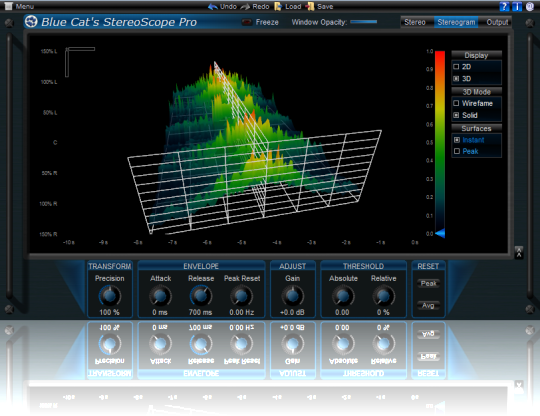Screen dimensions: 540x416
Task: Click the Release knob
Action: pos(201,296)
